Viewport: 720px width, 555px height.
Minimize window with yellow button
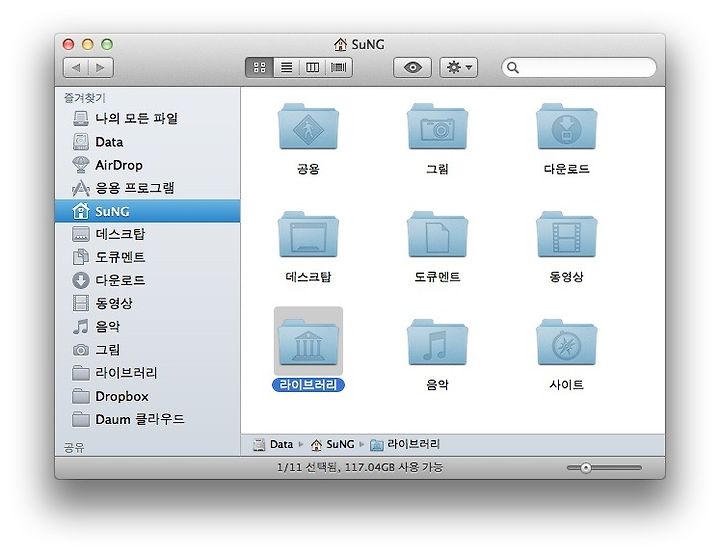tap(88, 44)
